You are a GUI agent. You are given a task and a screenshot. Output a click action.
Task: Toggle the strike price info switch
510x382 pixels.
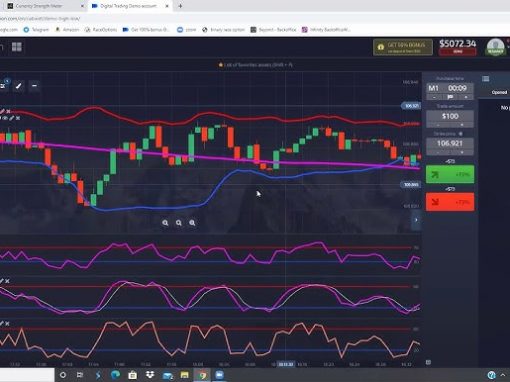(461, 134)
